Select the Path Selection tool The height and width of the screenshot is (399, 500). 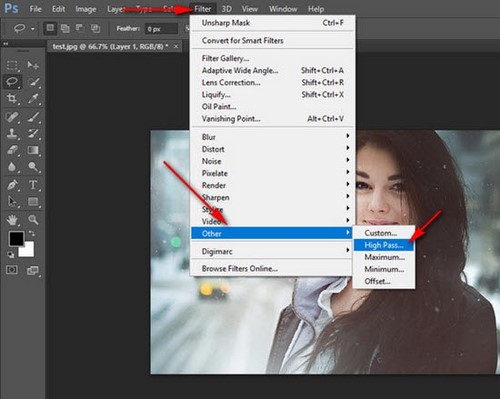(x=13, y=201)
